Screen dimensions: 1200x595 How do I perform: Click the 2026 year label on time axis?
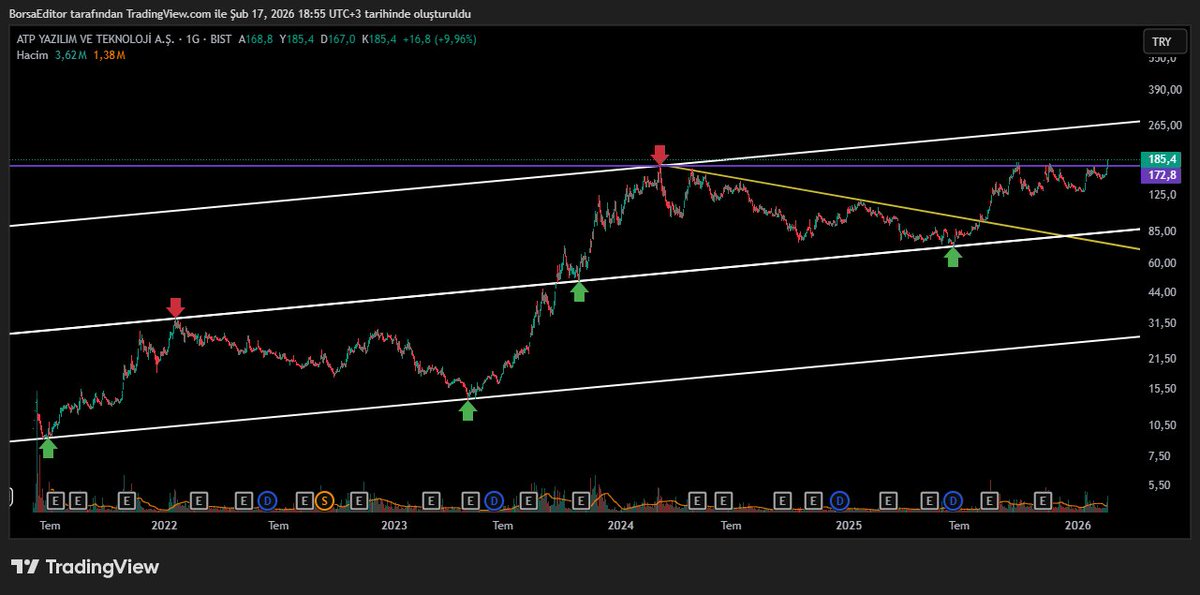click(1077, 525)
